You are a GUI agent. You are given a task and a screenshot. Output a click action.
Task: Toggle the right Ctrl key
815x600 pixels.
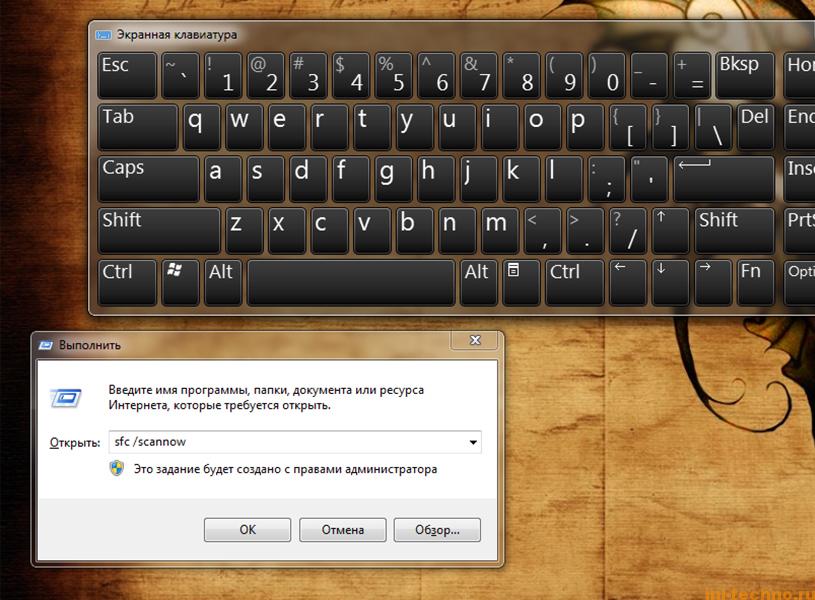coord(574,282)
